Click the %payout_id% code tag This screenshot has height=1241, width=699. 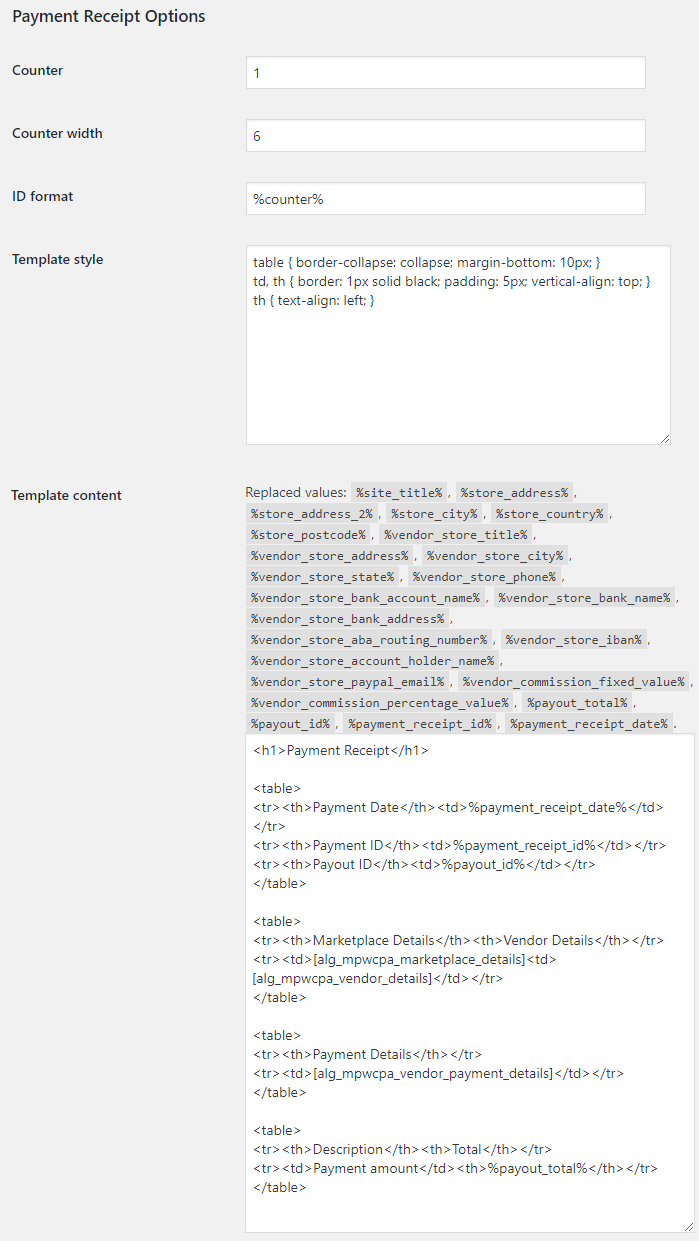[290, 723]
